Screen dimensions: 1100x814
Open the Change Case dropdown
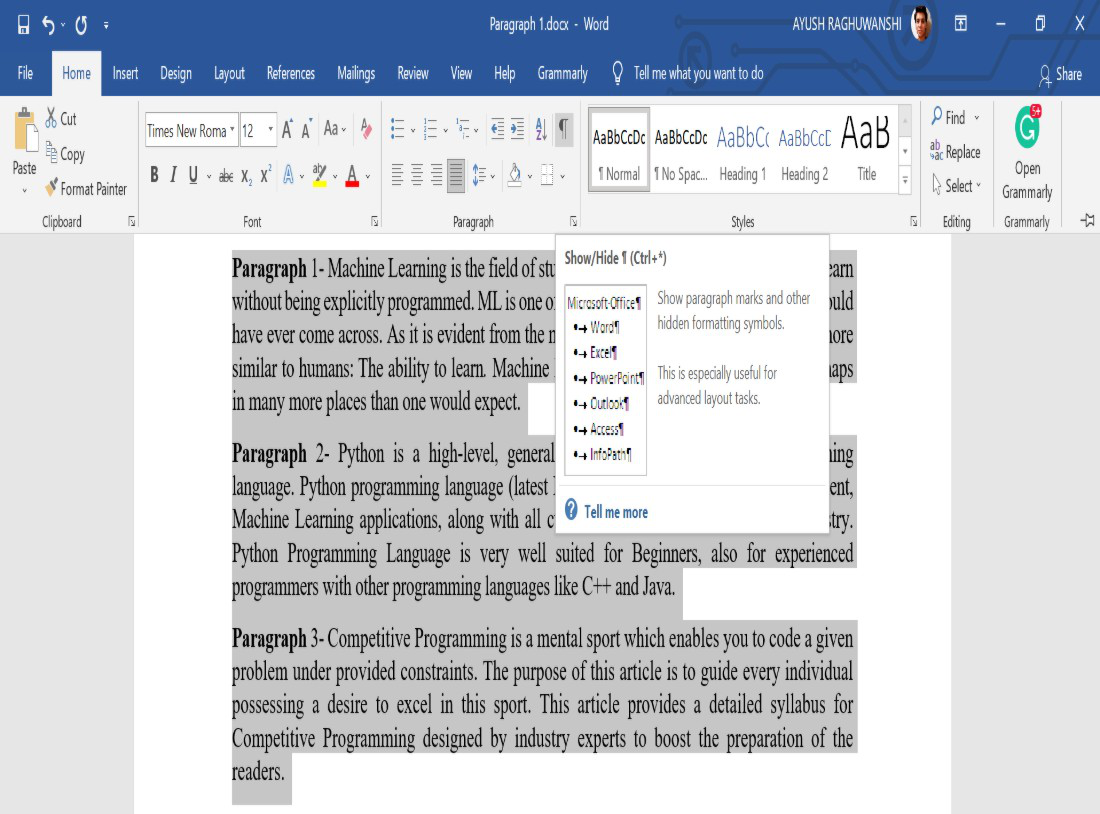[335, 129]
